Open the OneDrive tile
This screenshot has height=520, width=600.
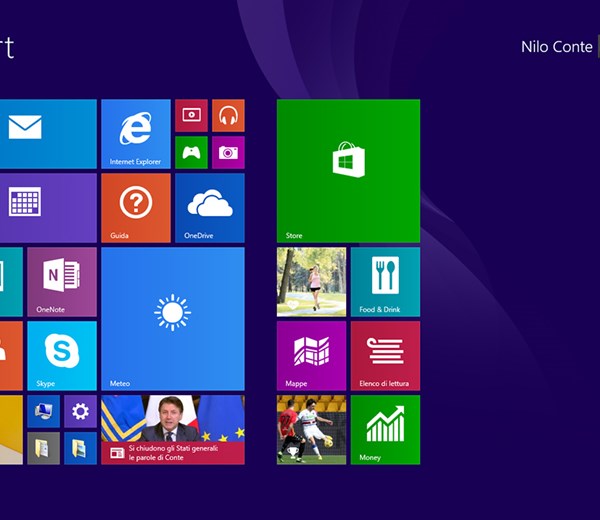pyautogui.click(x=210, y=208)
